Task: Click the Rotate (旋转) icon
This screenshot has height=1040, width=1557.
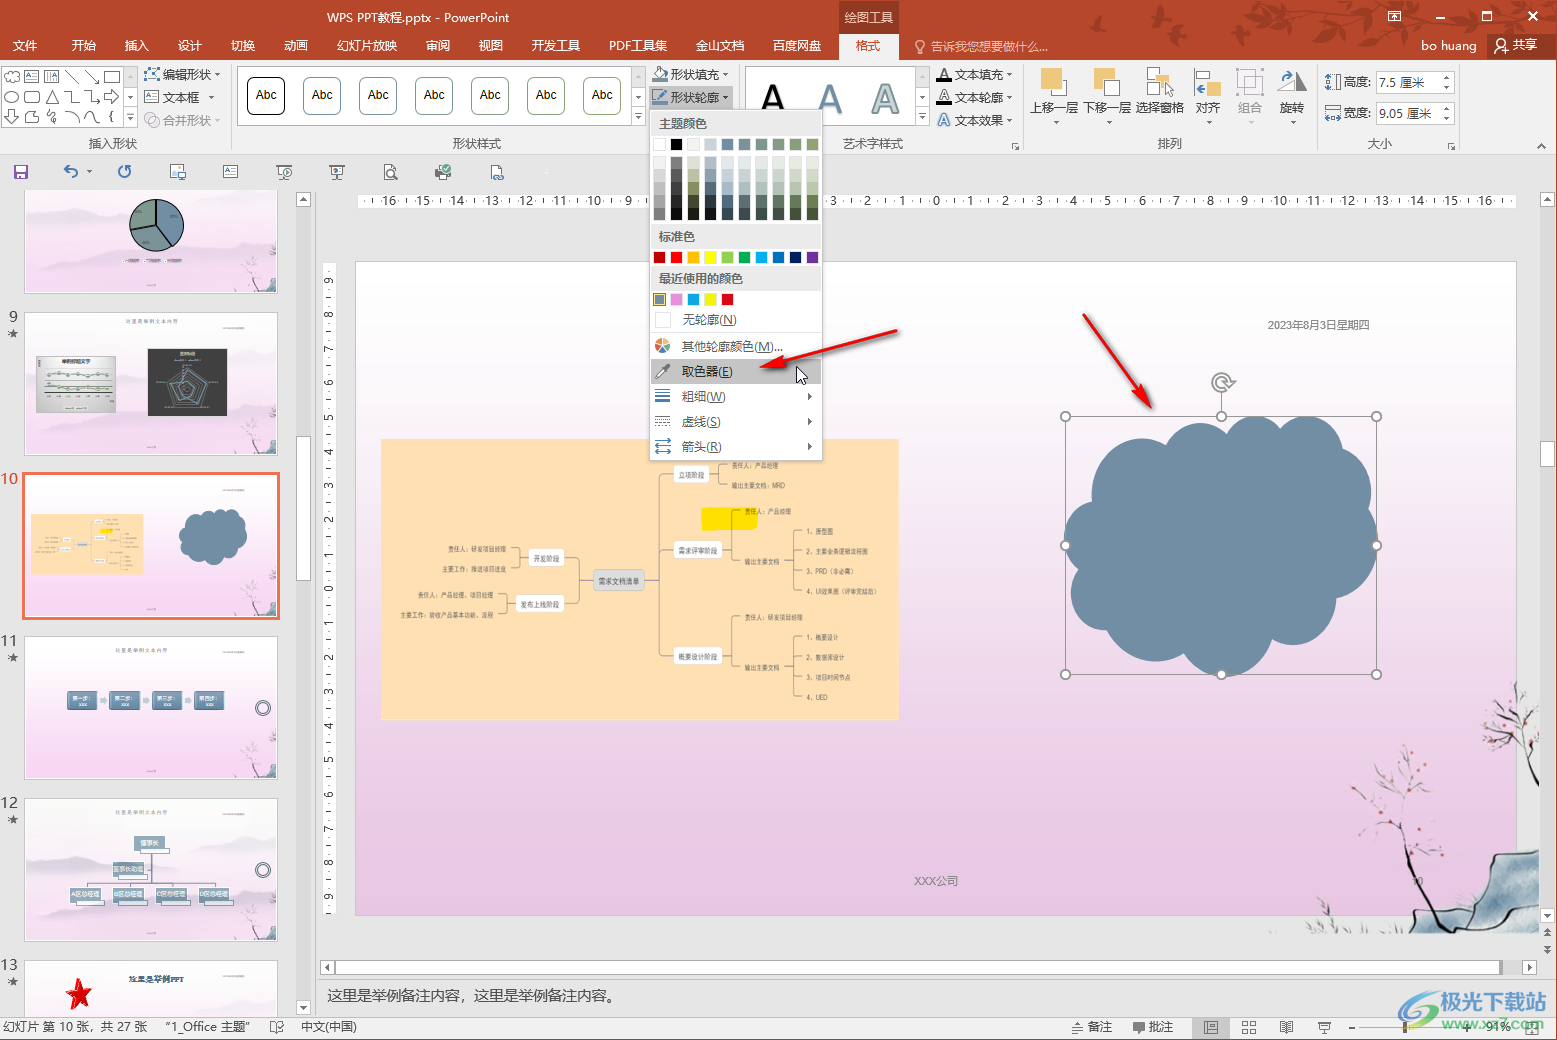Action: click(x=1292, y=82)
